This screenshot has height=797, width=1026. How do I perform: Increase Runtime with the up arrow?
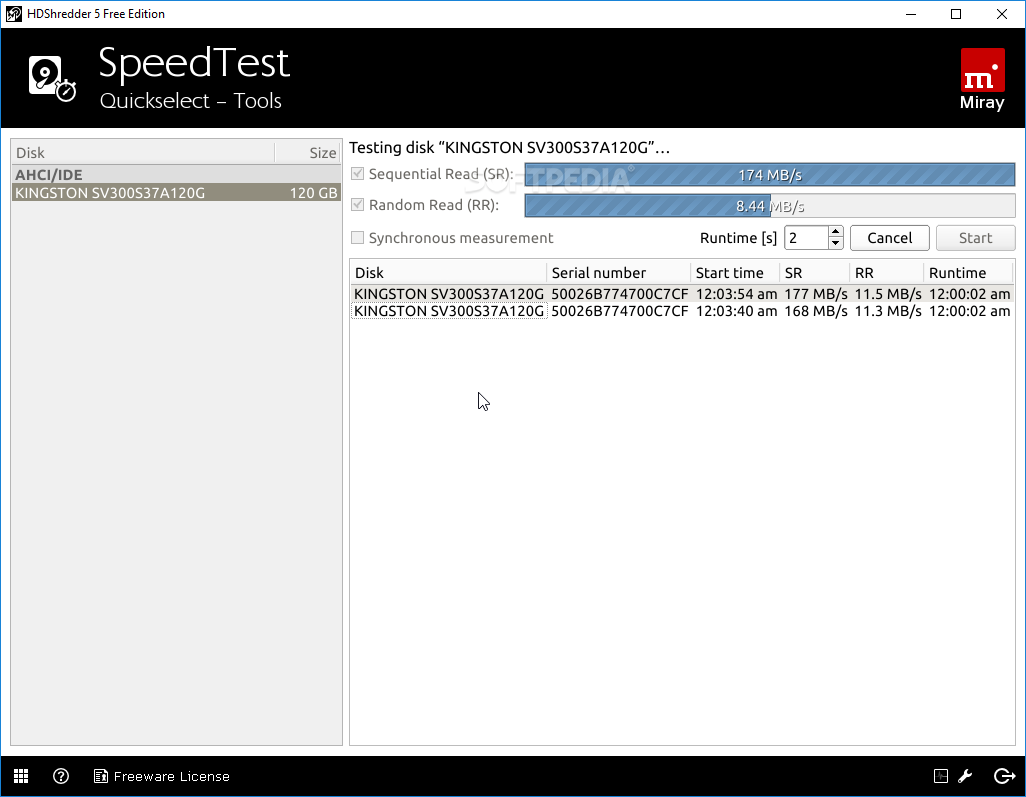click(x=836, y=232)
